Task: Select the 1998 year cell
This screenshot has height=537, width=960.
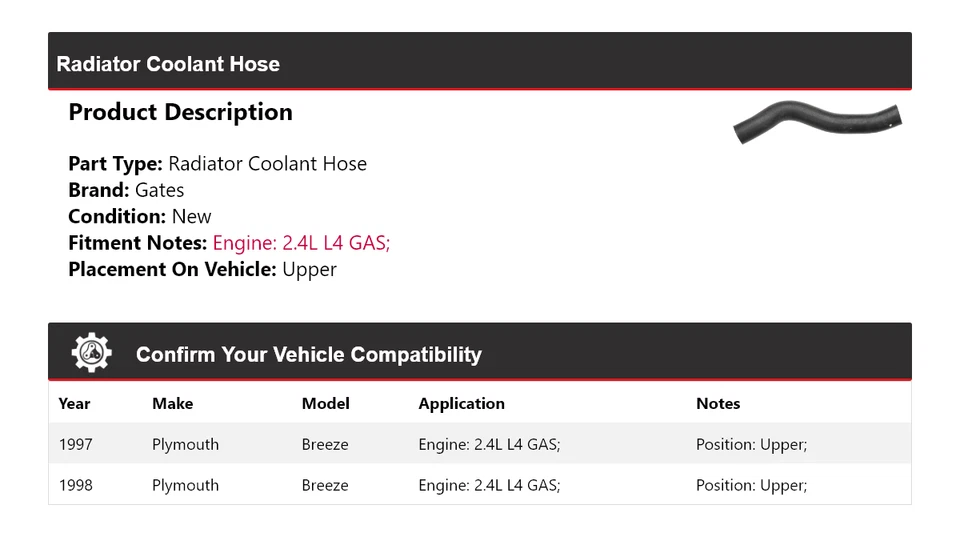Action: pyautogui.click(x=76, y=485)
